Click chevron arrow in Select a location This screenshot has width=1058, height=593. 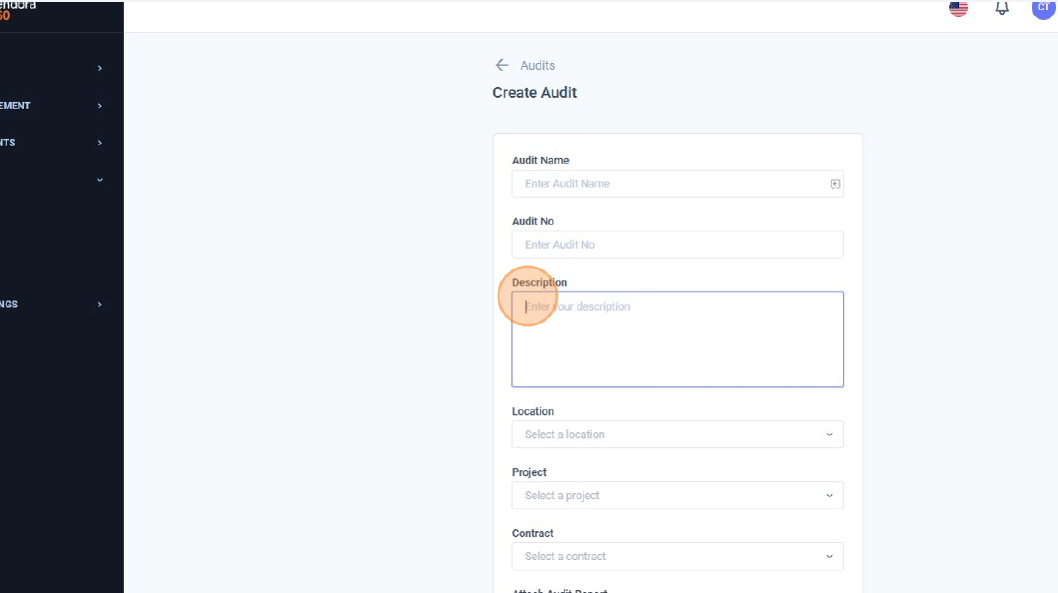[829, 434]
